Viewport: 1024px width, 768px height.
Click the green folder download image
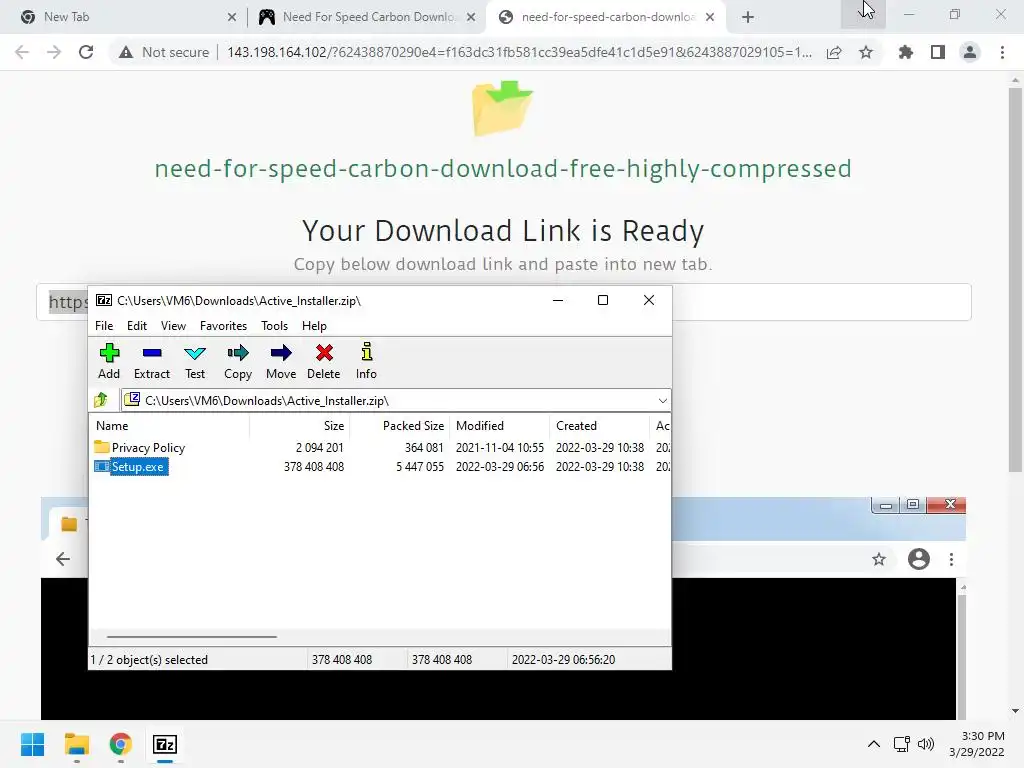tap(503, 108)
